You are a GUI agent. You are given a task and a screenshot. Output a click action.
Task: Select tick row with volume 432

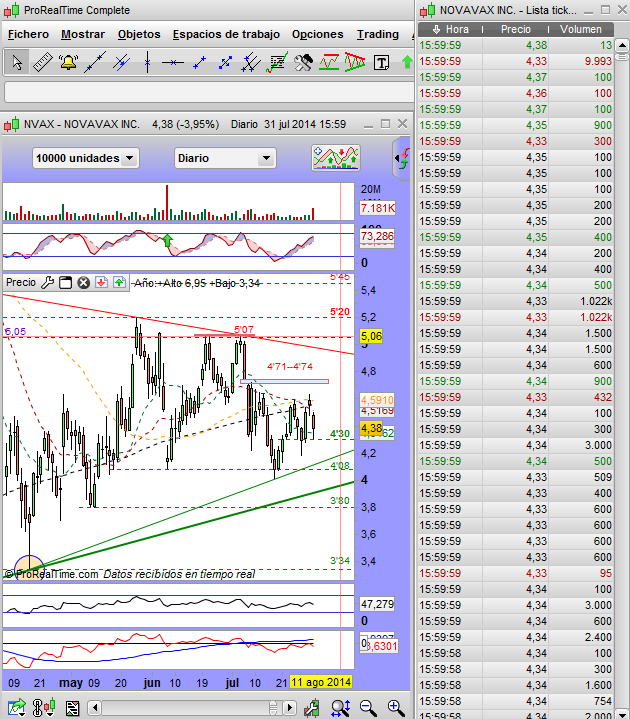point(516,397)
